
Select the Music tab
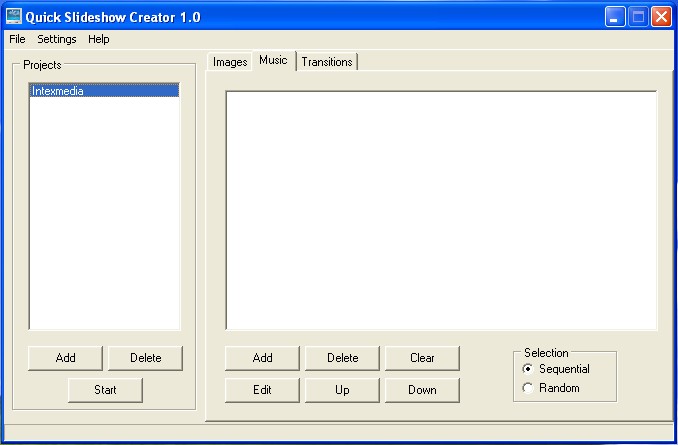pyautogui.click(x=273, y=60)
